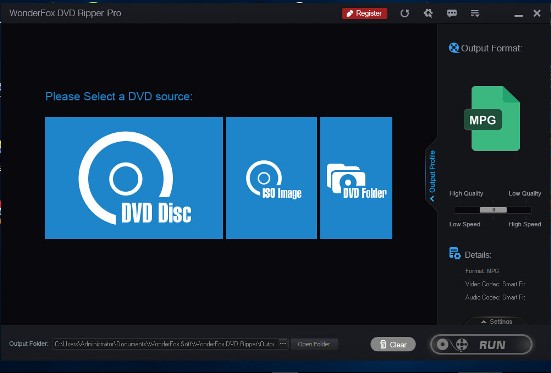Adjust the quality/speed slider handle

493,210
